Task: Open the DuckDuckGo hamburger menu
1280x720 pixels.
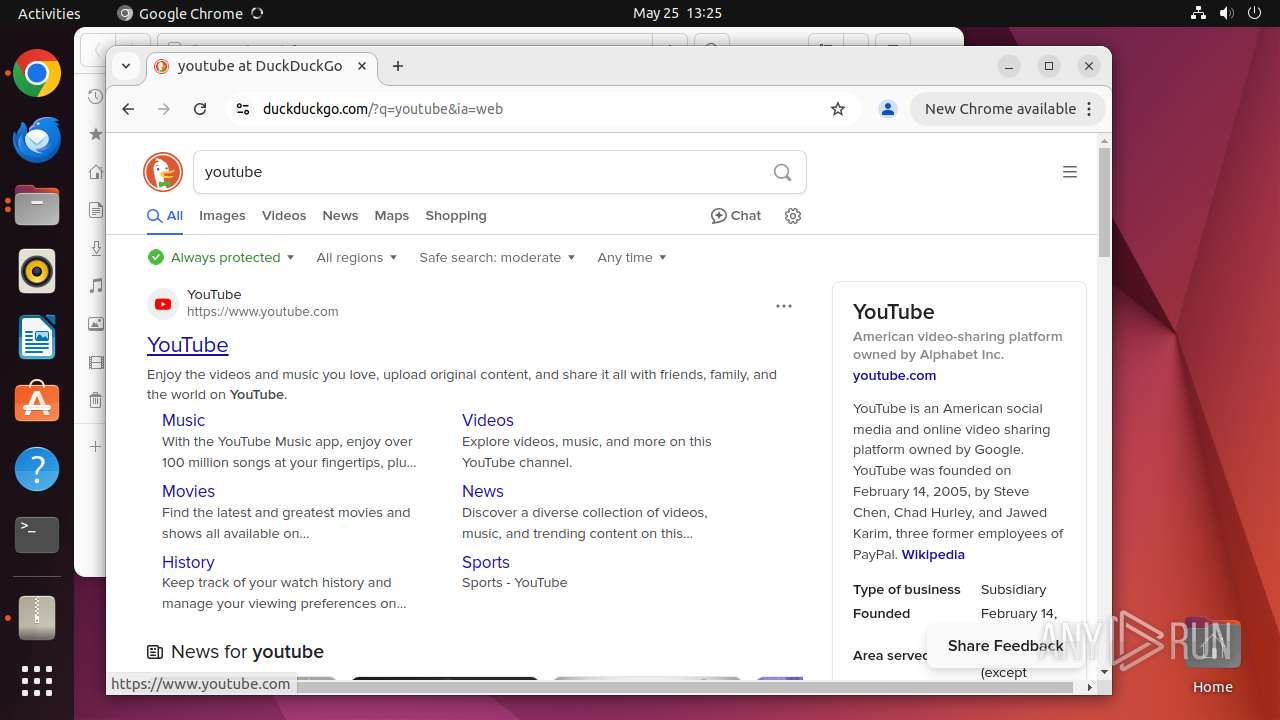Action: tap(1069, 172)
